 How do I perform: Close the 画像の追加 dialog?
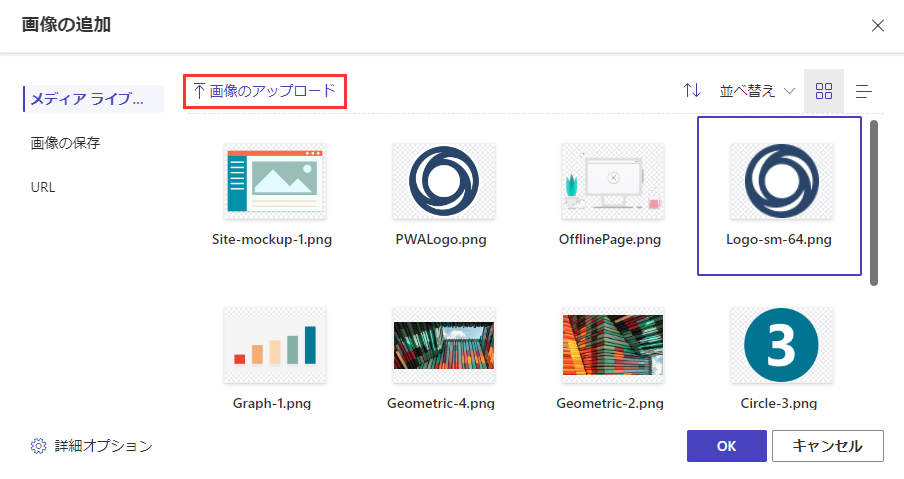pyautogui.click(x=877, y=26)
